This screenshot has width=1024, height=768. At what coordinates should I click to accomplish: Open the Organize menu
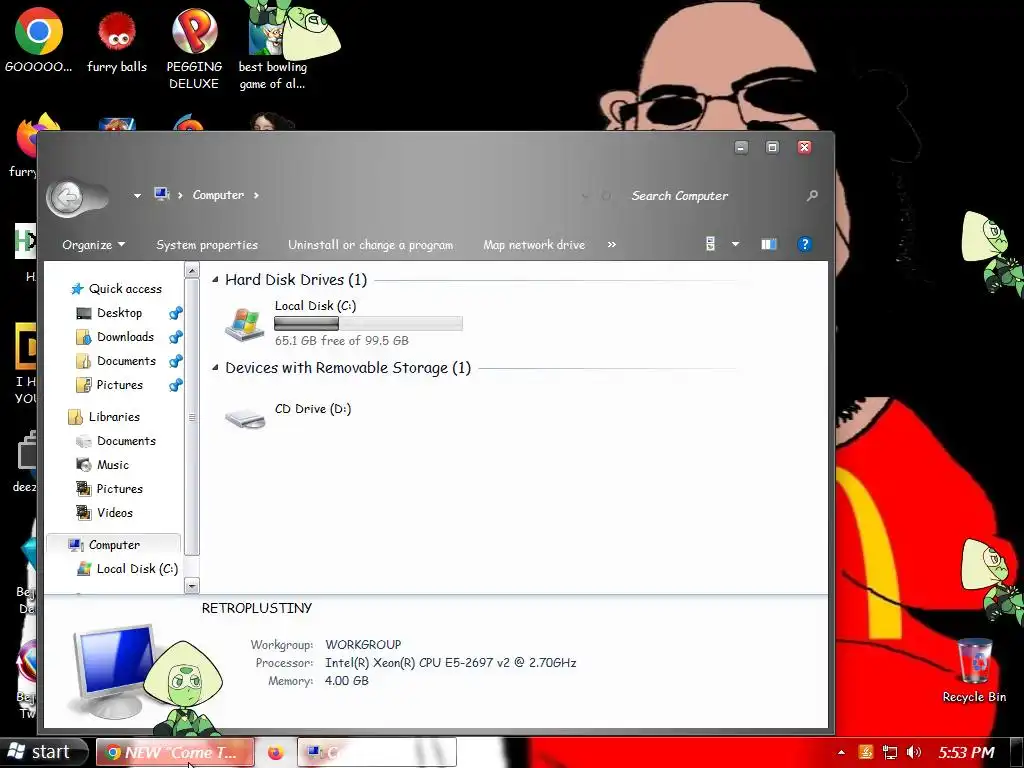pos(93,244)
